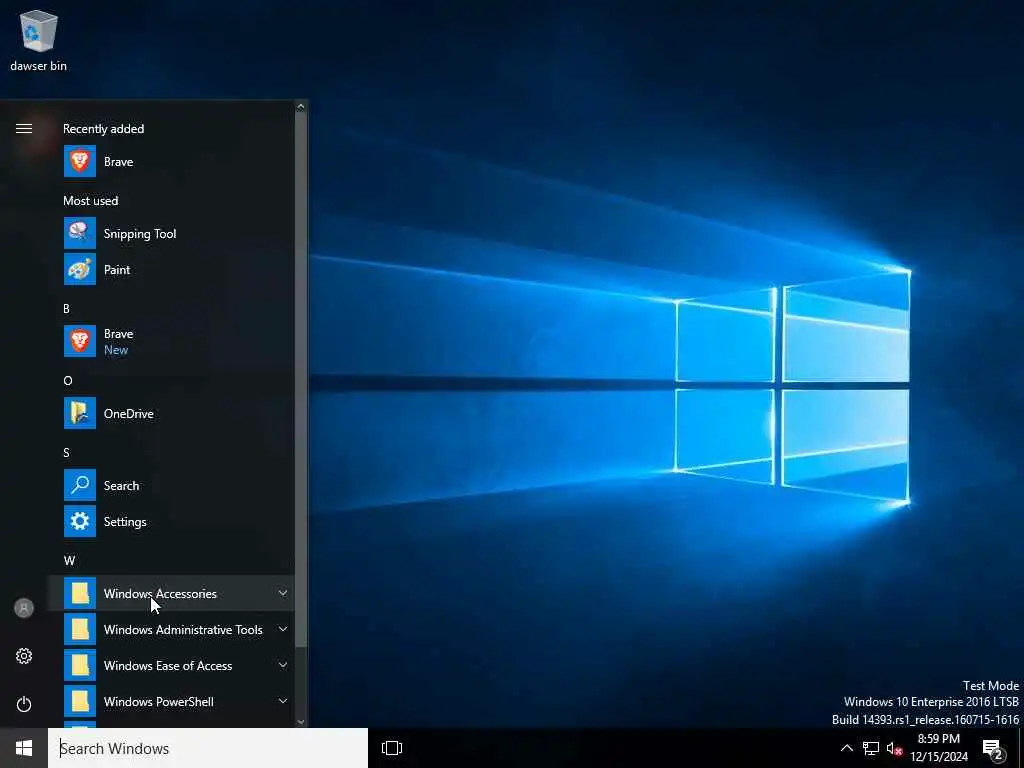The width and height of the screenshot is (1024, 768).
Task: Expand the Windows PowerShell folder chevron
Action: 283,701
